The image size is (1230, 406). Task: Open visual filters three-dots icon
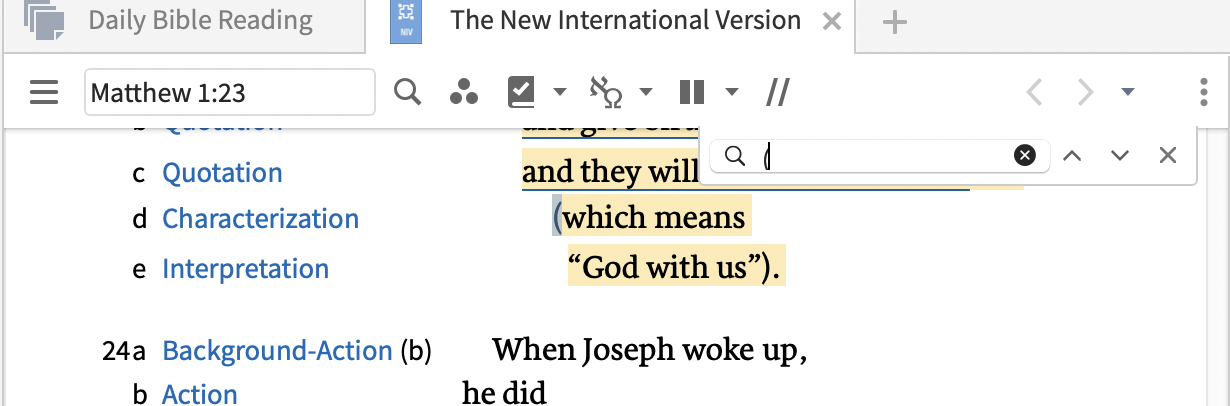[464, 93]
